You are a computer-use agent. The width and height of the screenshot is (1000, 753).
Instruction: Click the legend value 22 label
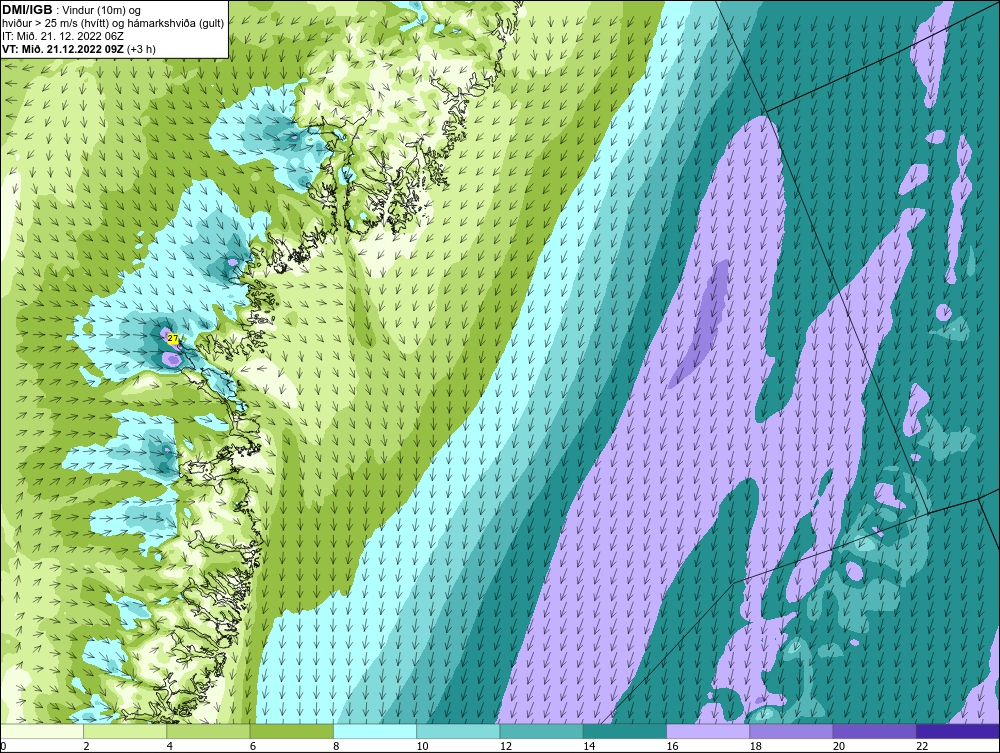(922, 746)
